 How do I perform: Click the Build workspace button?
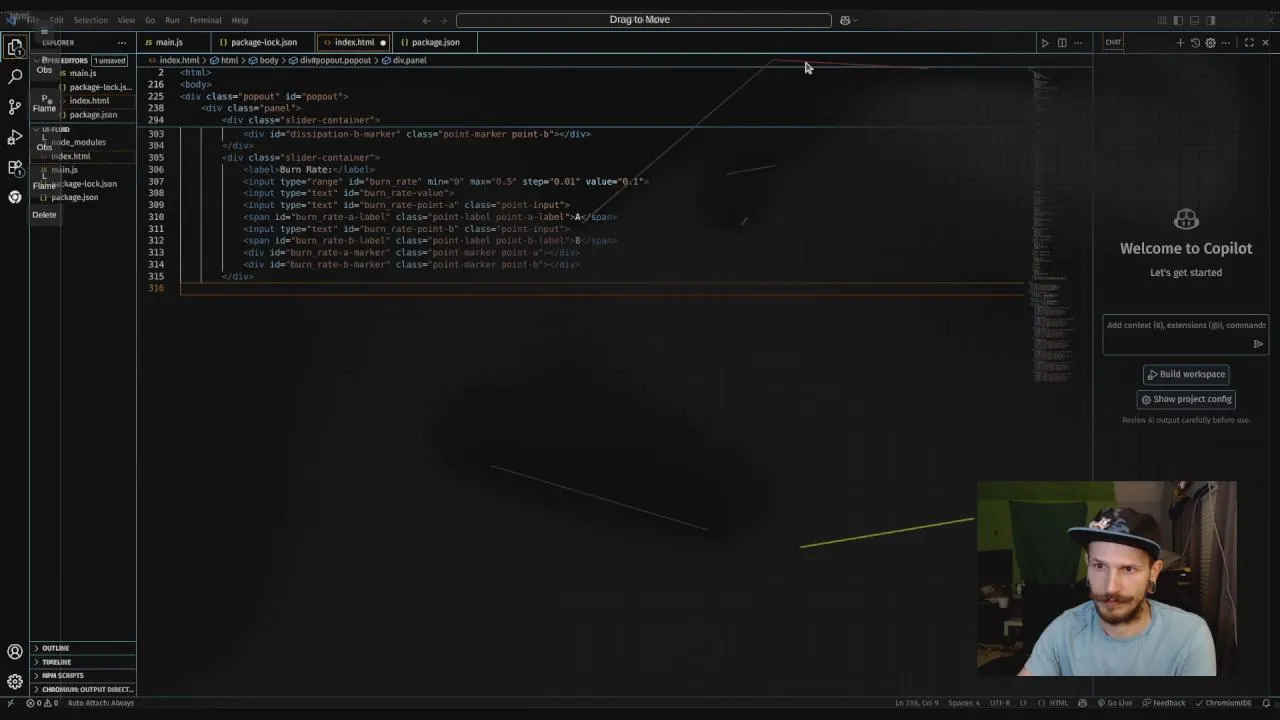pos(1186,375)
